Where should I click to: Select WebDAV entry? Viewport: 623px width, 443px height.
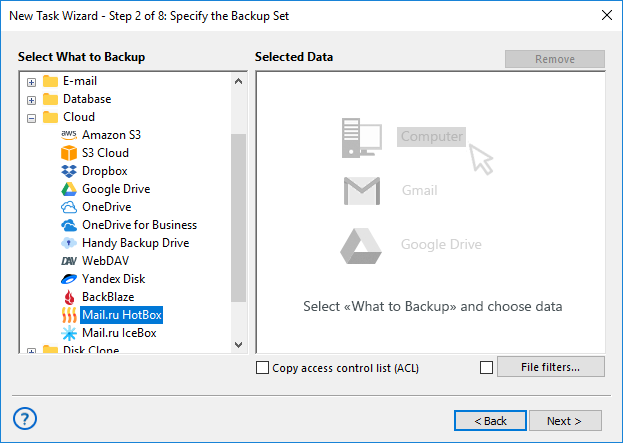[105, 261]
